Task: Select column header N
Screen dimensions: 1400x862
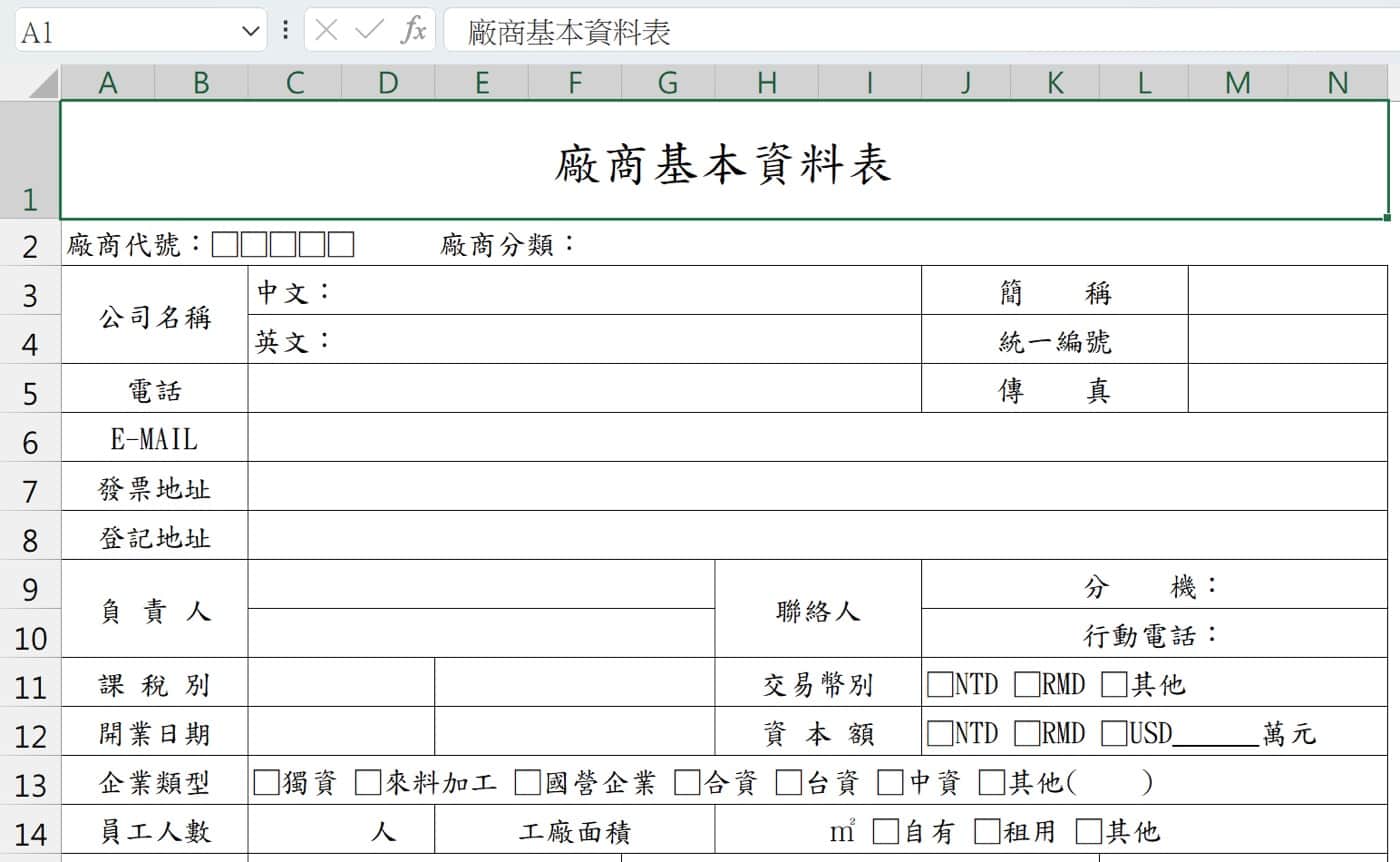Action: click(1338, 83)
